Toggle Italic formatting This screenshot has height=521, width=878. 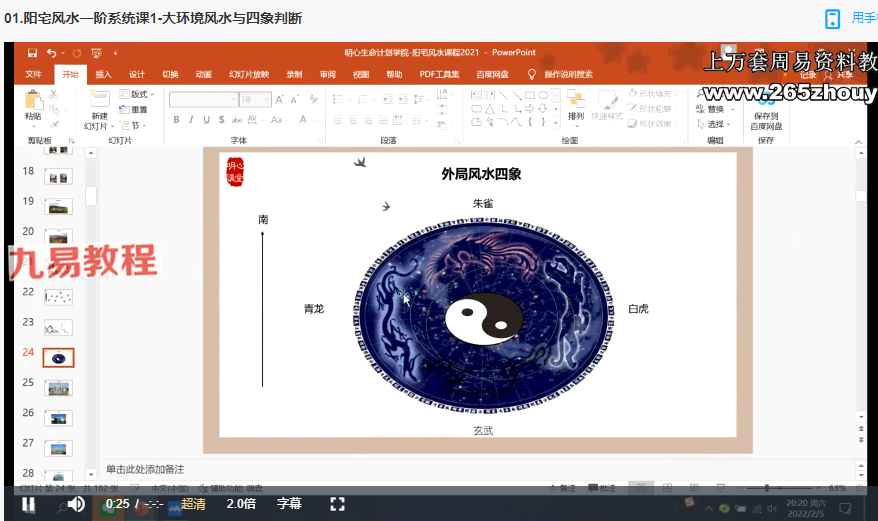(191, 119)
